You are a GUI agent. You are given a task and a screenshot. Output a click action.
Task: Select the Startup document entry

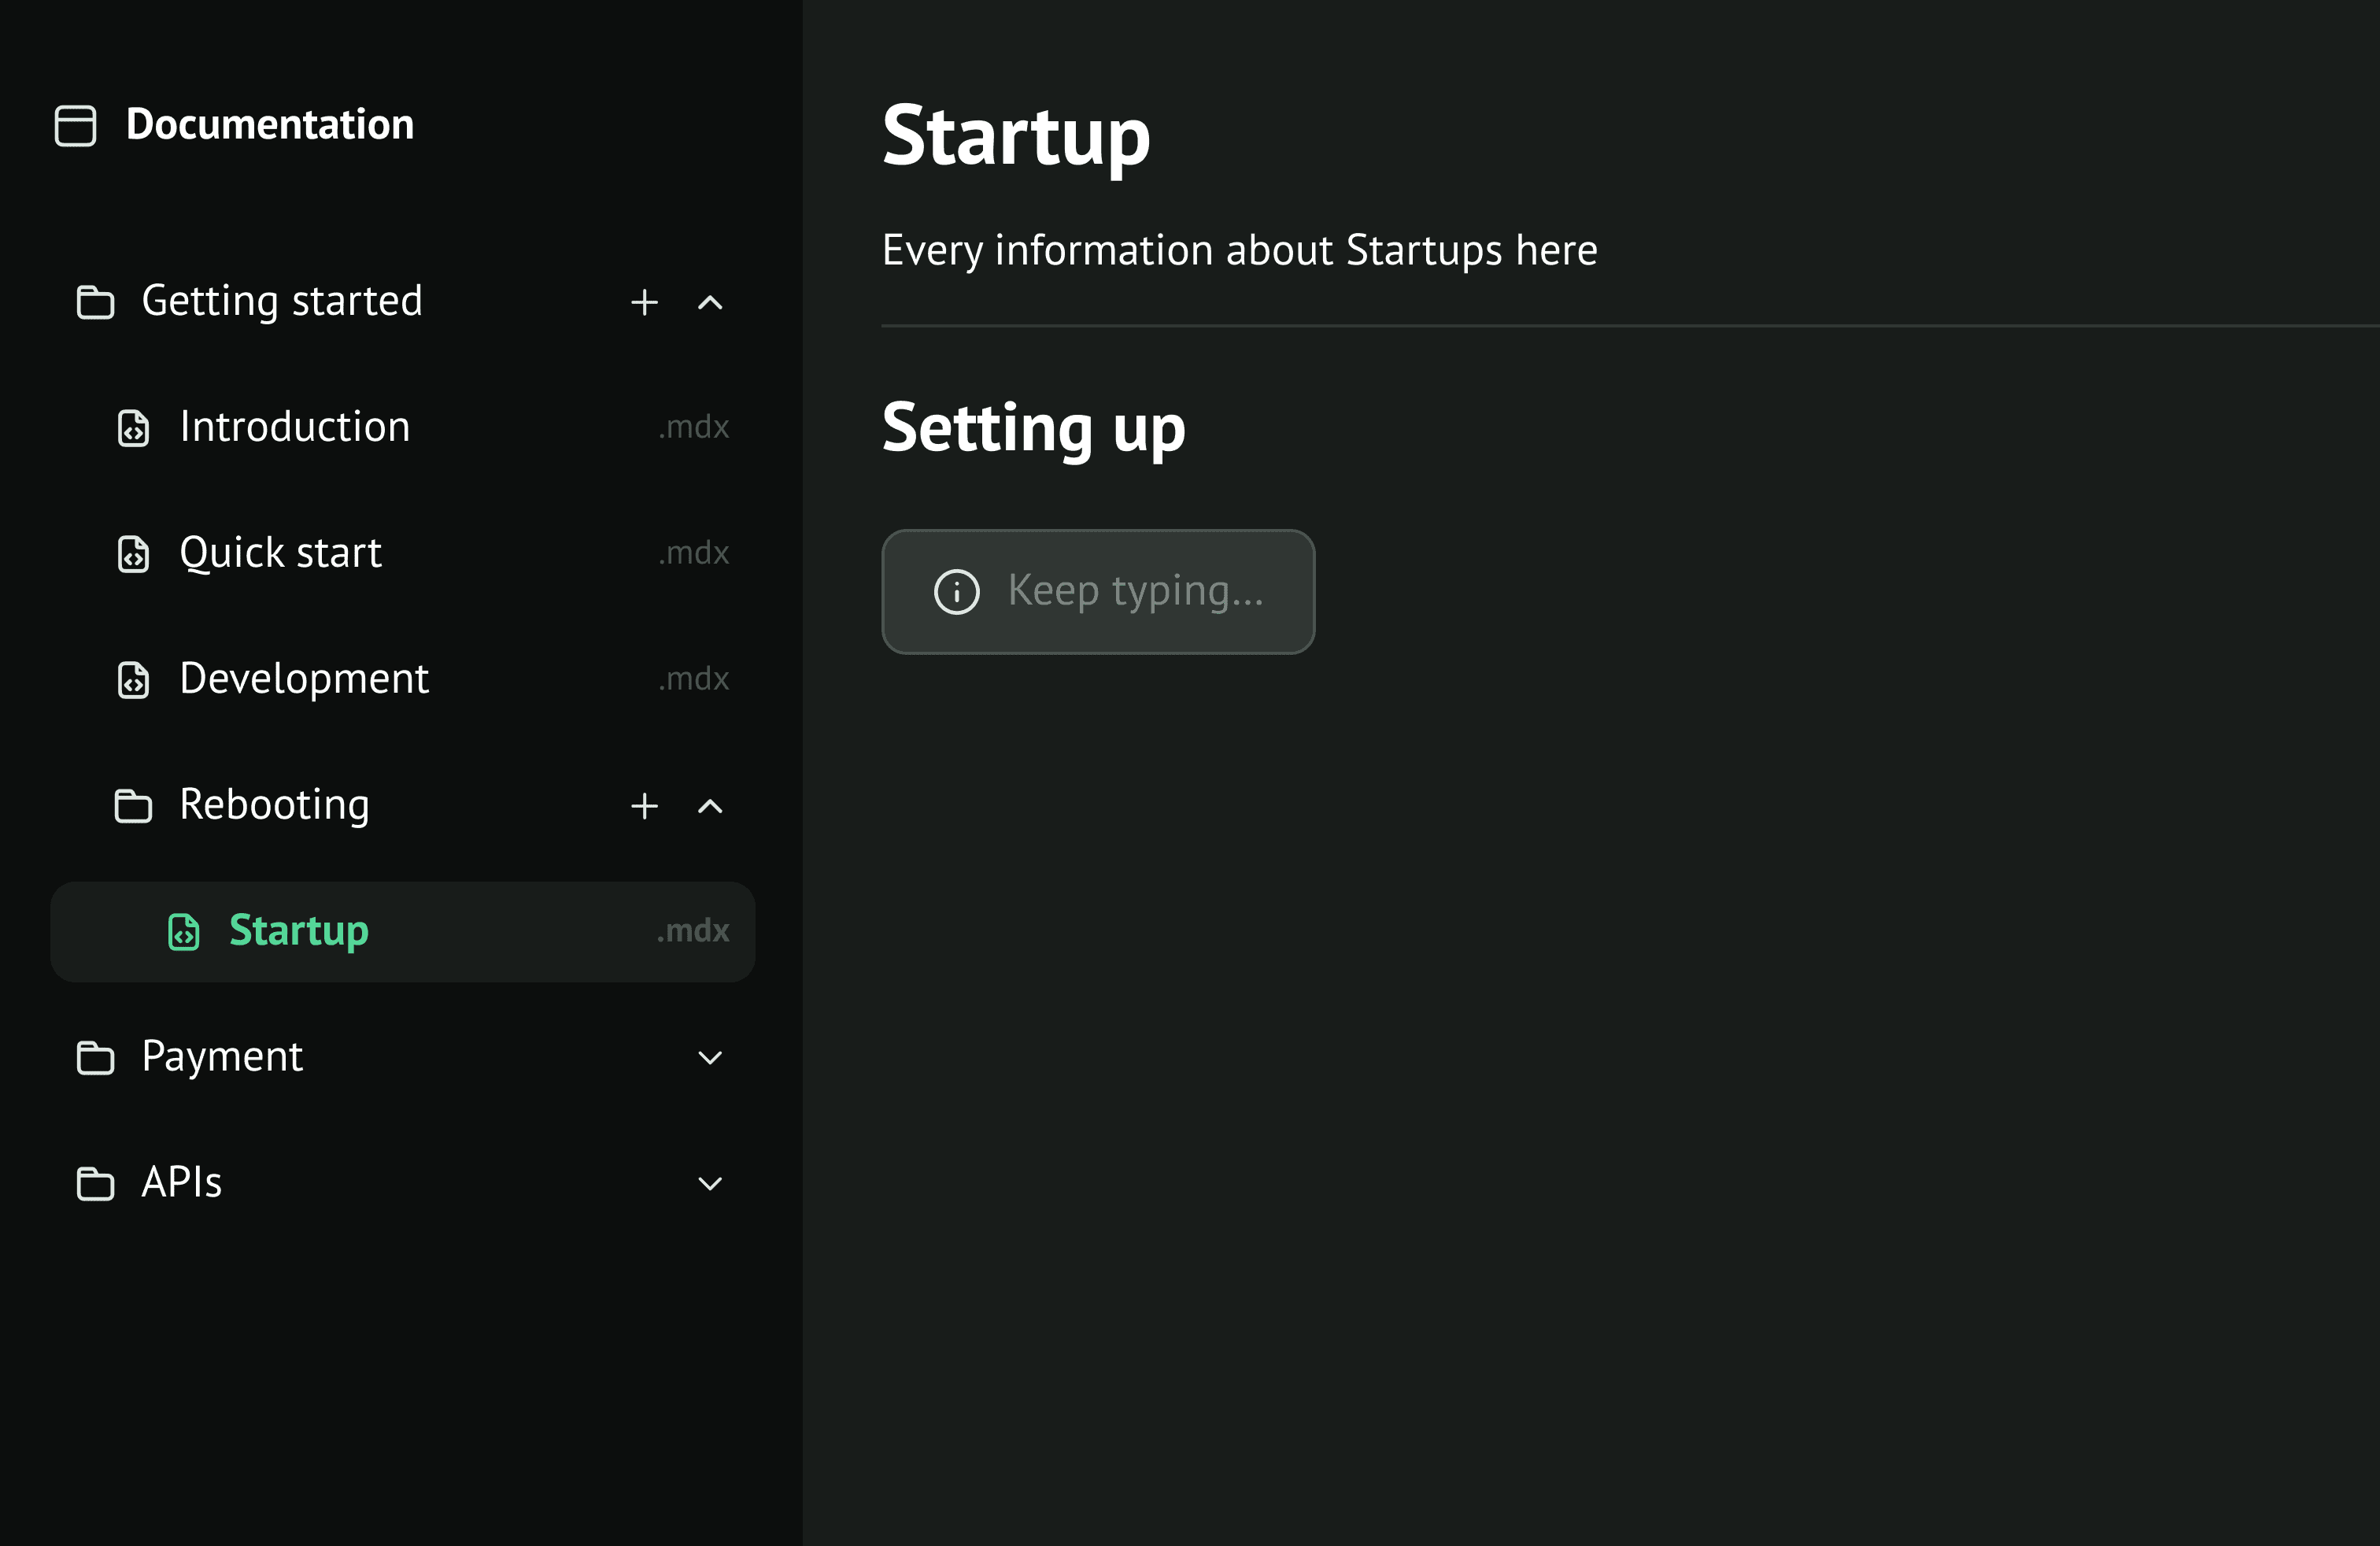300,932
